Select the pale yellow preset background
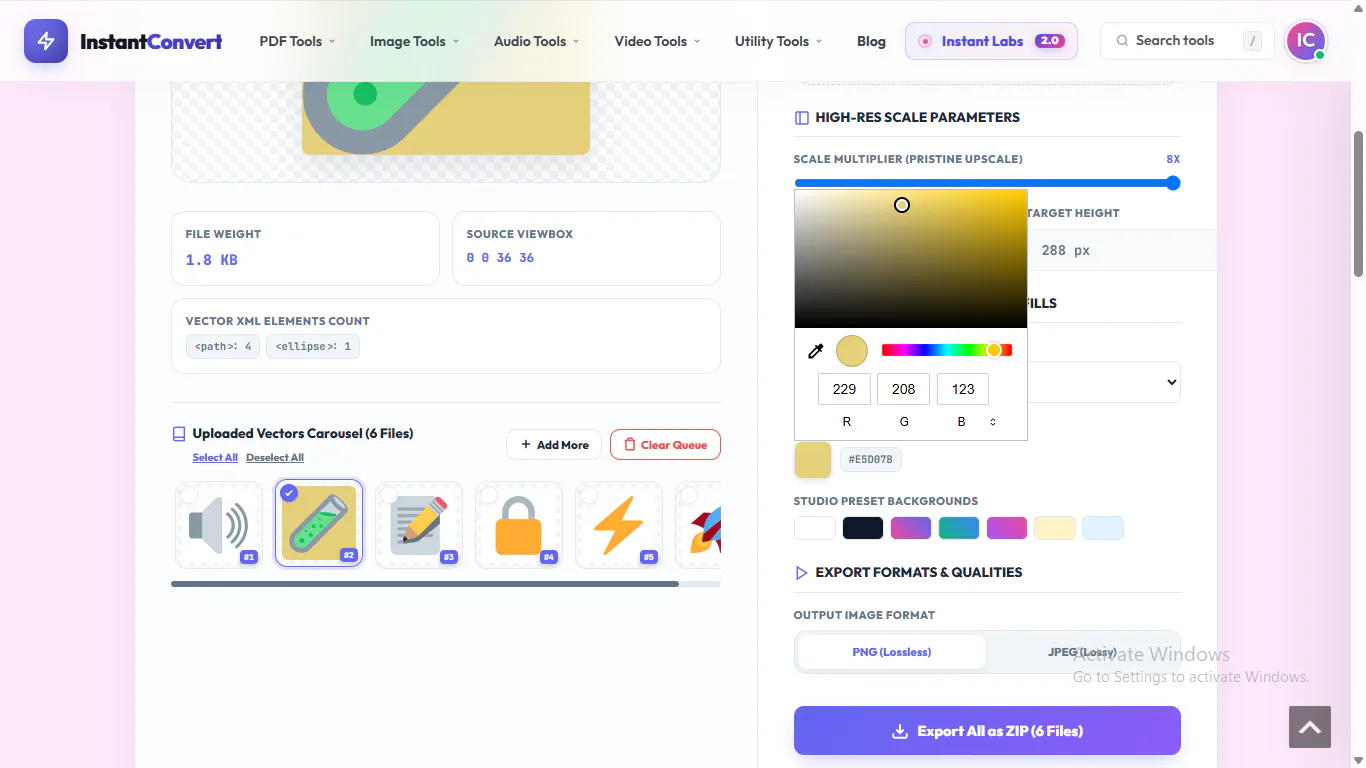The height and width of the screenshot is (768, 1366). click(1054, 528)
